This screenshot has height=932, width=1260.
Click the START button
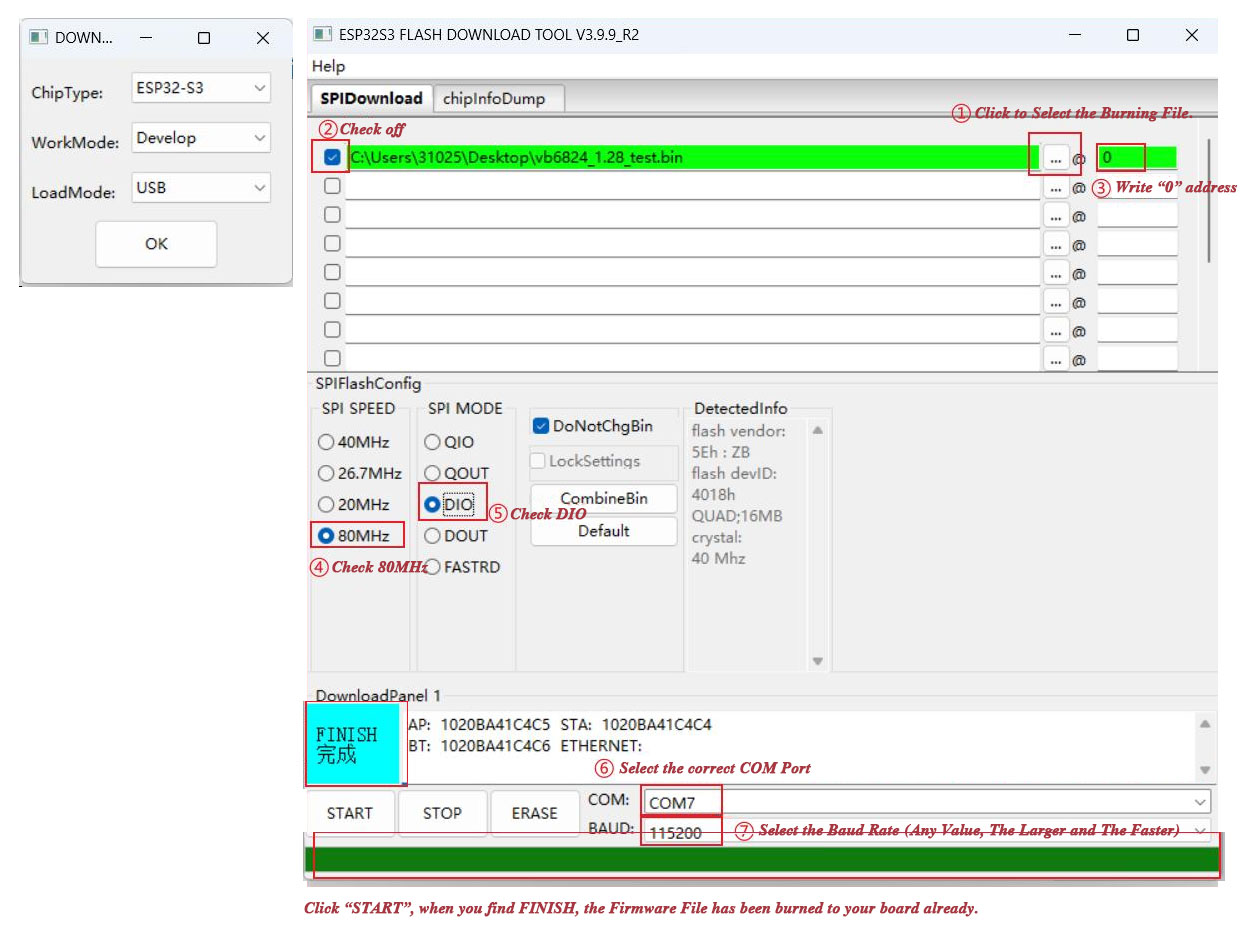(350, 813)
